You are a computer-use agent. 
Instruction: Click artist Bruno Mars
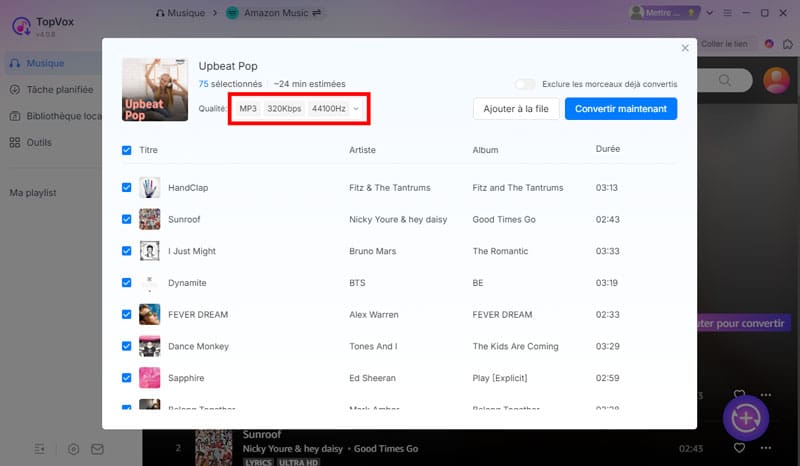(x=372, y=251)
